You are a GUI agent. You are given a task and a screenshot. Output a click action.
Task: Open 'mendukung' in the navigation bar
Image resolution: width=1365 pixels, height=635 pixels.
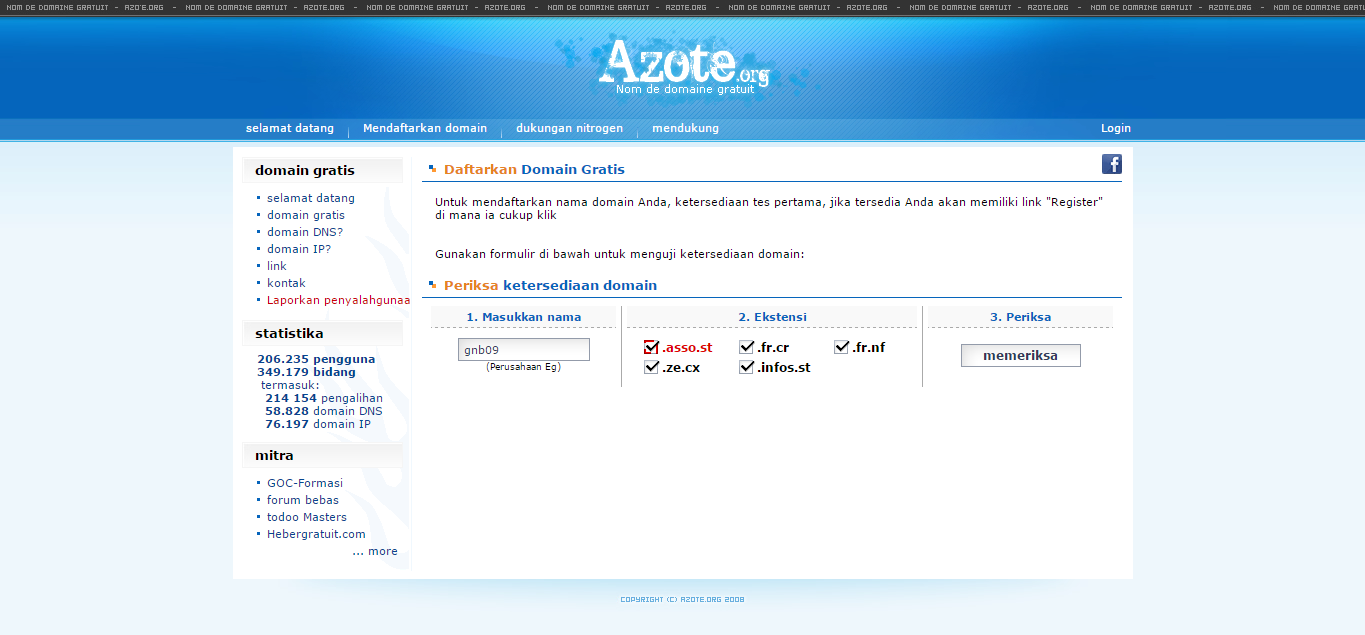[685, 128]
